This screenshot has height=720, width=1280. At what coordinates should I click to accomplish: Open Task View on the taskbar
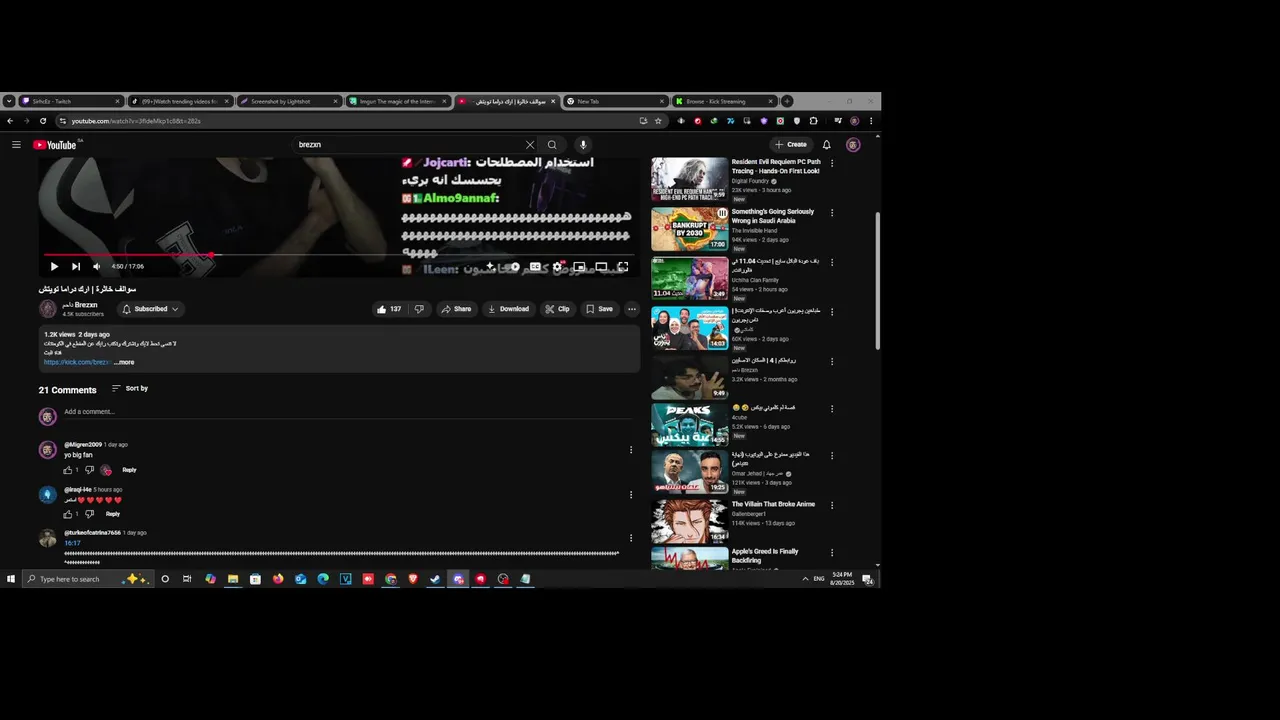click(x=187, y=579)
